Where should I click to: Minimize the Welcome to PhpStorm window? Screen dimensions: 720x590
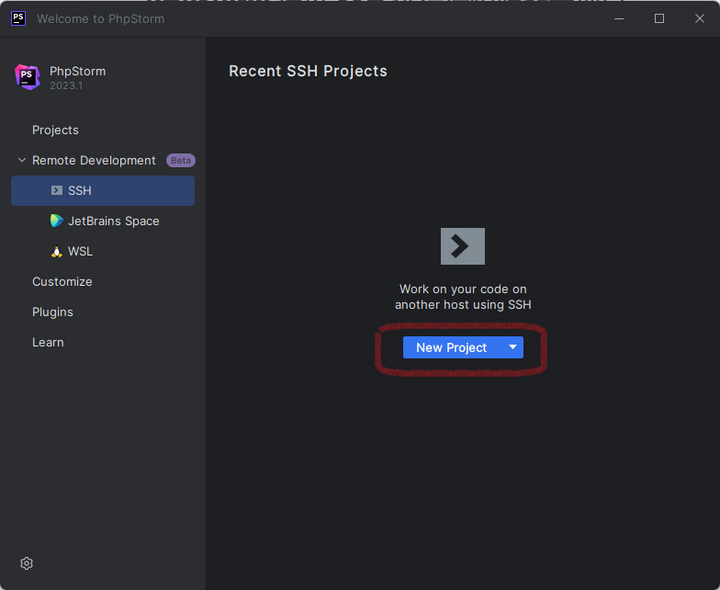coord(619,18)
